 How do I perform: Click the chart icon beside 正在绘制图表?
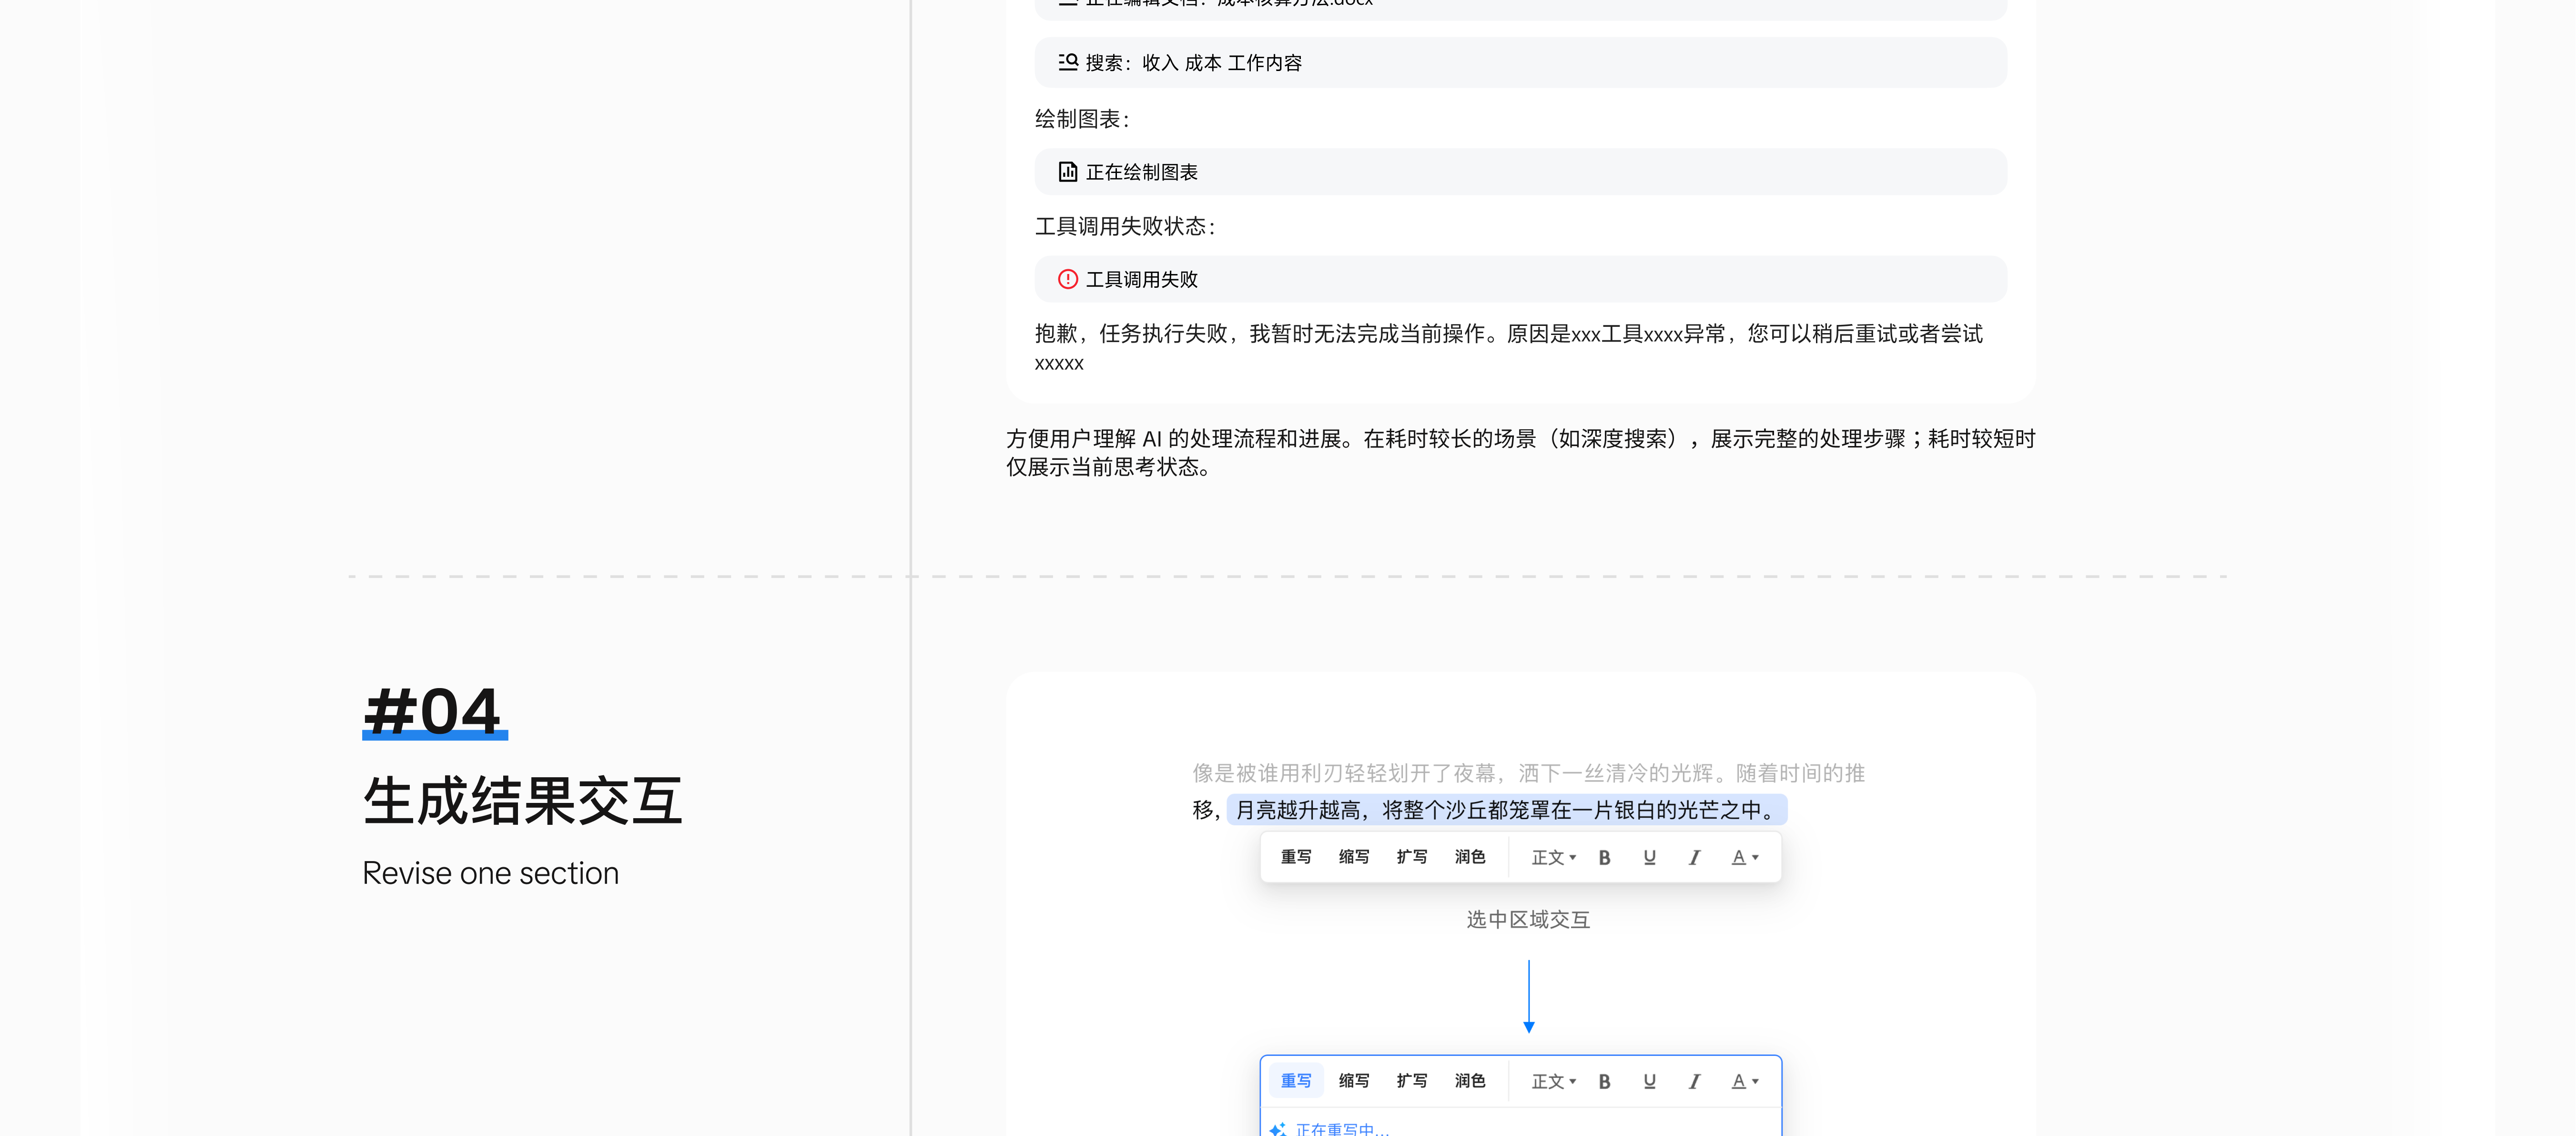[1067, 172]
